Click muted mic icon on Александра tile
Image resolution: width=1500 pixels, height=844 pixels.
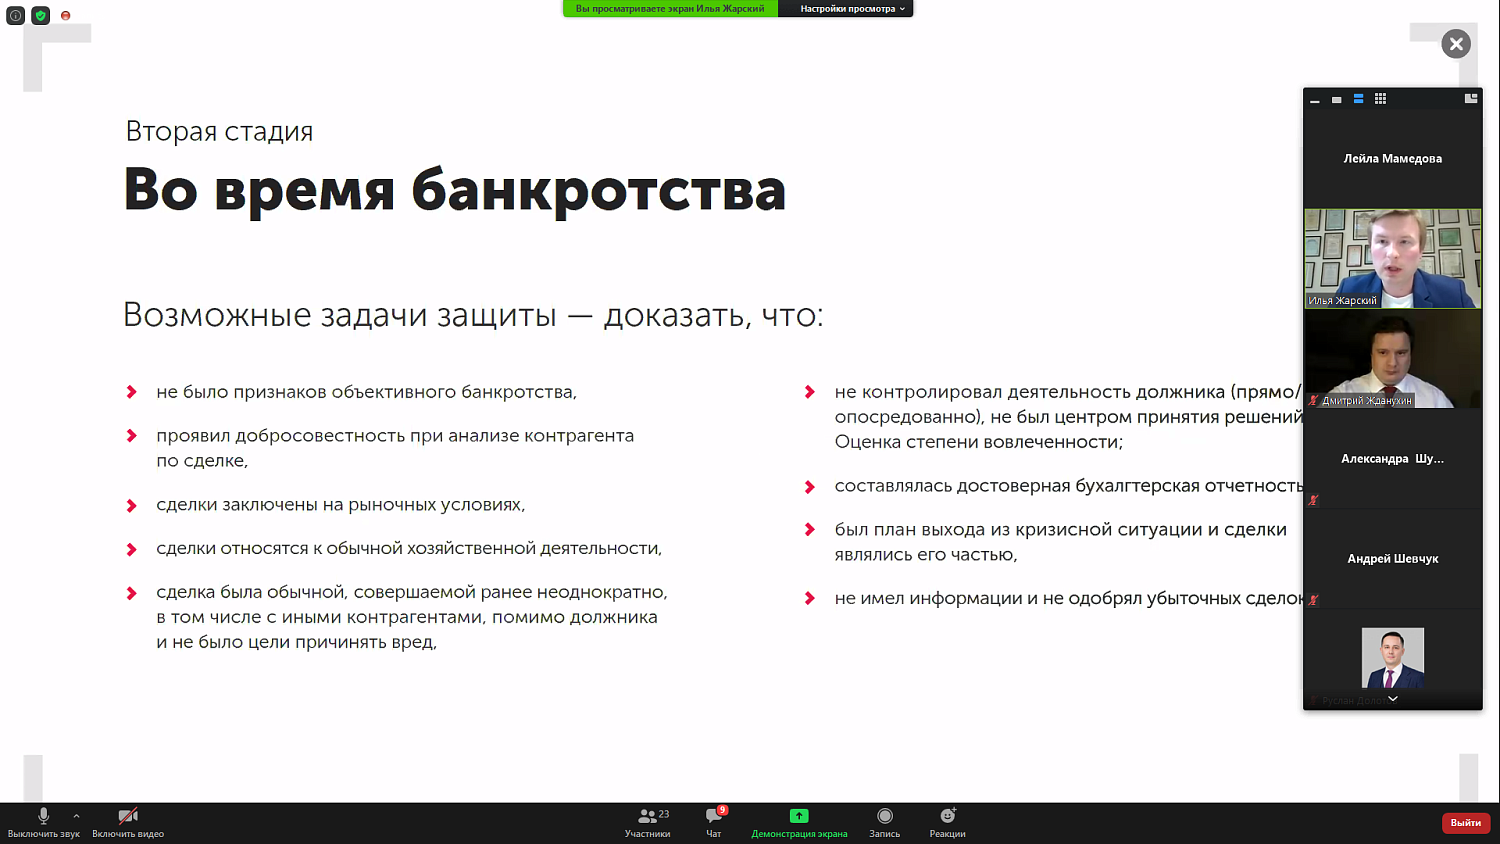pos(1313,500)
